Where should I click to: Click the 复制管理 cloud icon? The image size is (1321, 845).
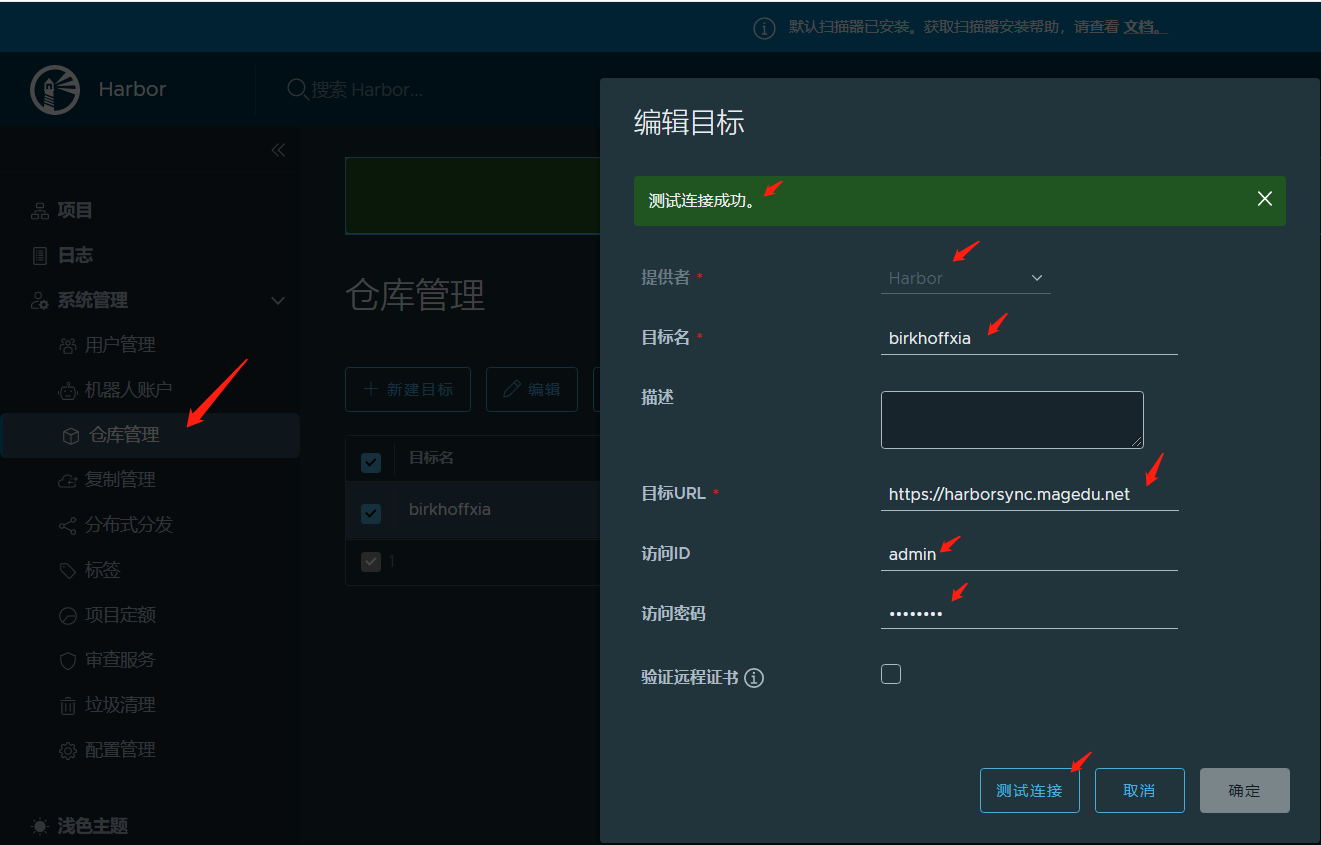pyautogui.click(x=68, y=481)
